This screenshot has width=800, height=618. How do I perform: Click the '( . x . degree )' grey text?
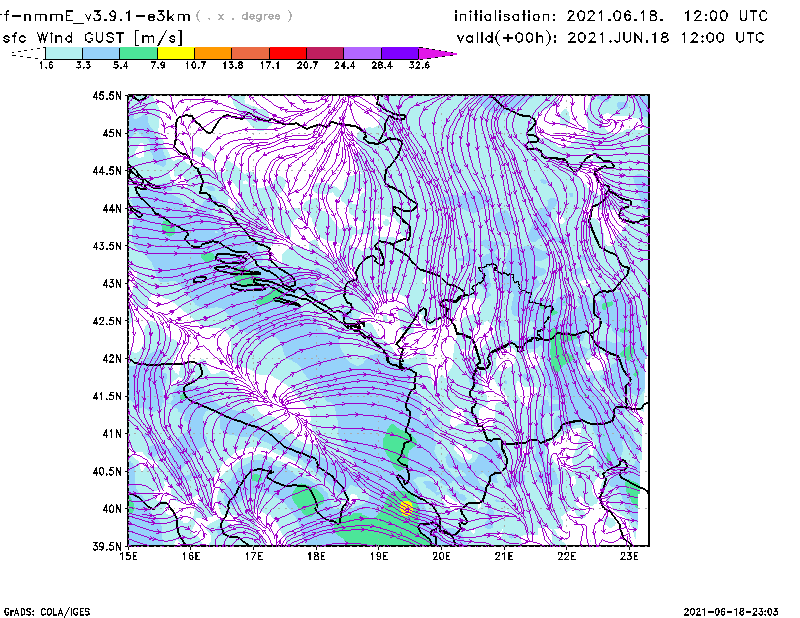pos(244,16)
